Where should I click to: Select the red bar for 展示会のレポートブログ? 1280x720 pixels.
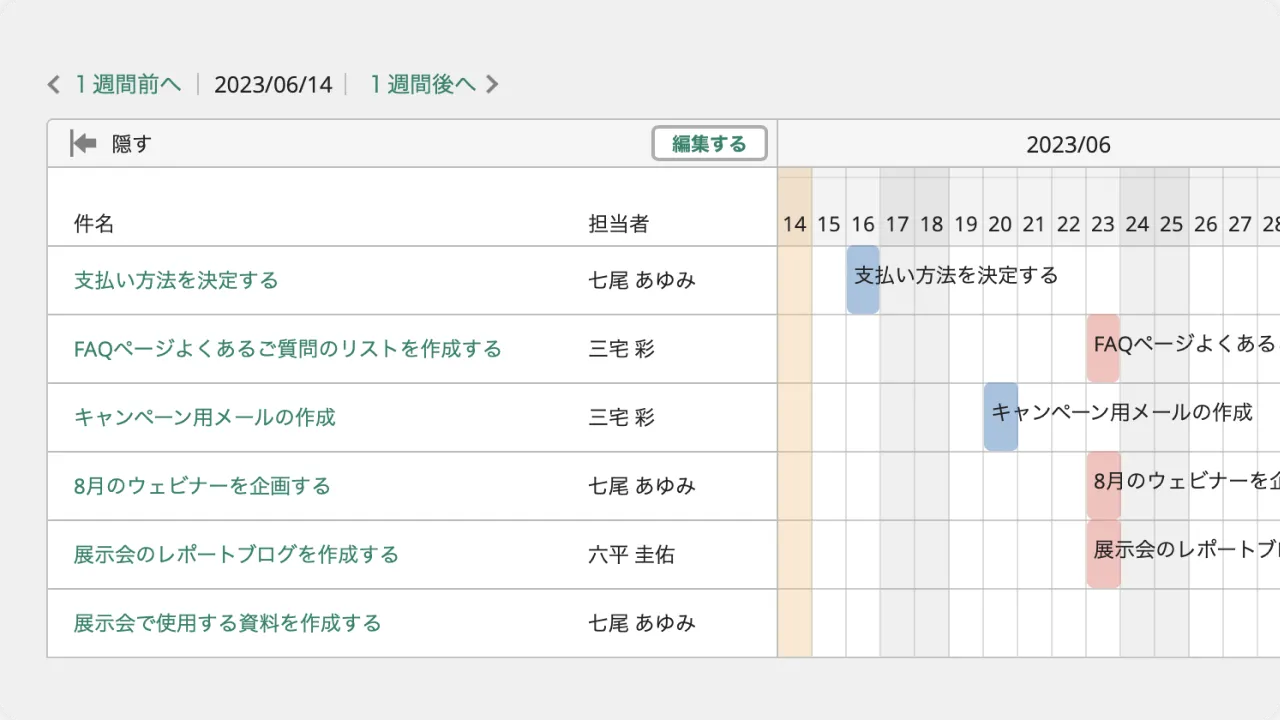[x=1103, y=554]
